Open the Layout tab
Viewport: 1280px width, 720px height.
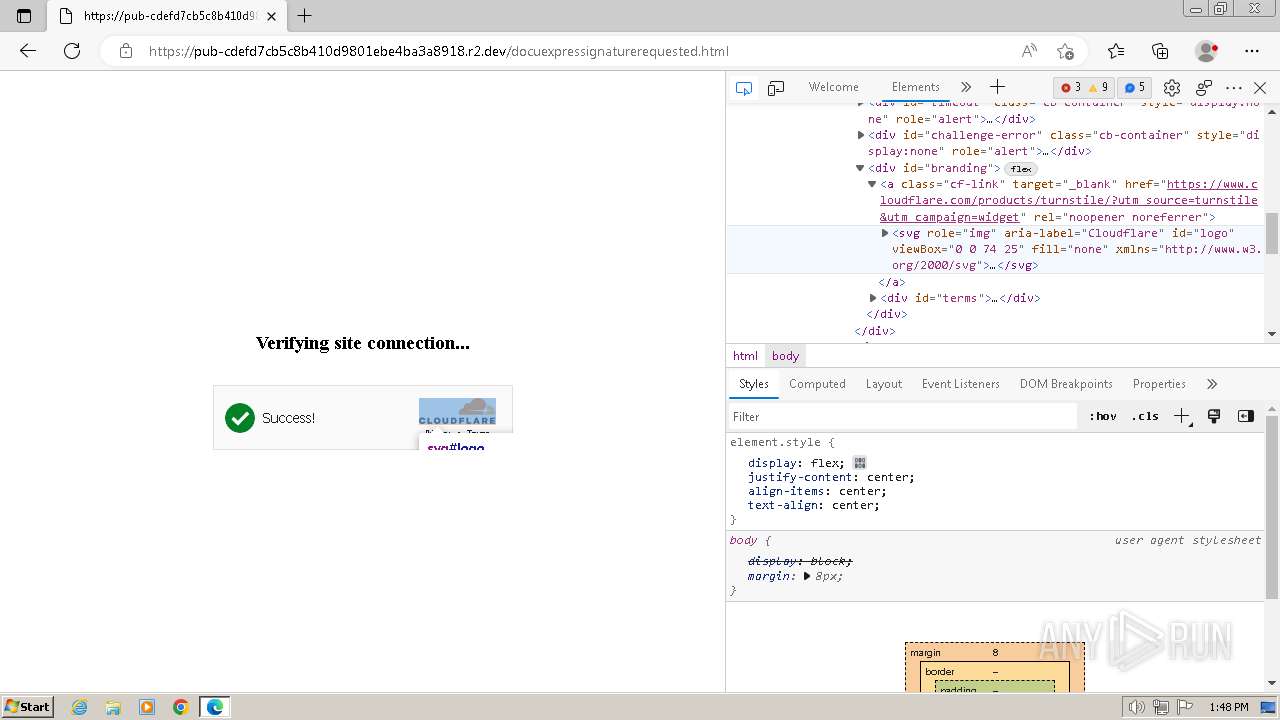coord(883,384)
